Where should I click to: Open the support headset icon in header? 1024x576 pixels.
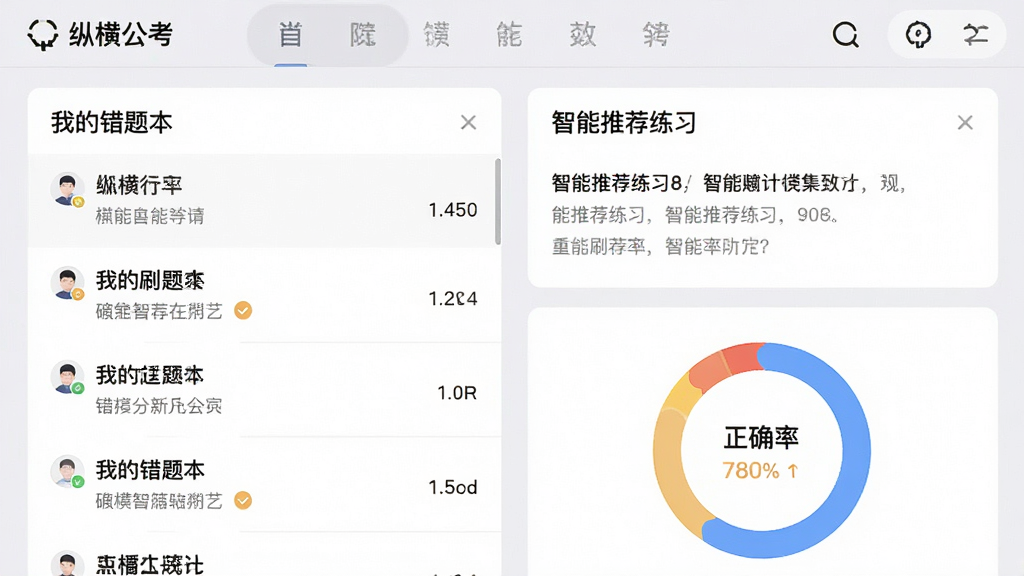tap(918, 34)
